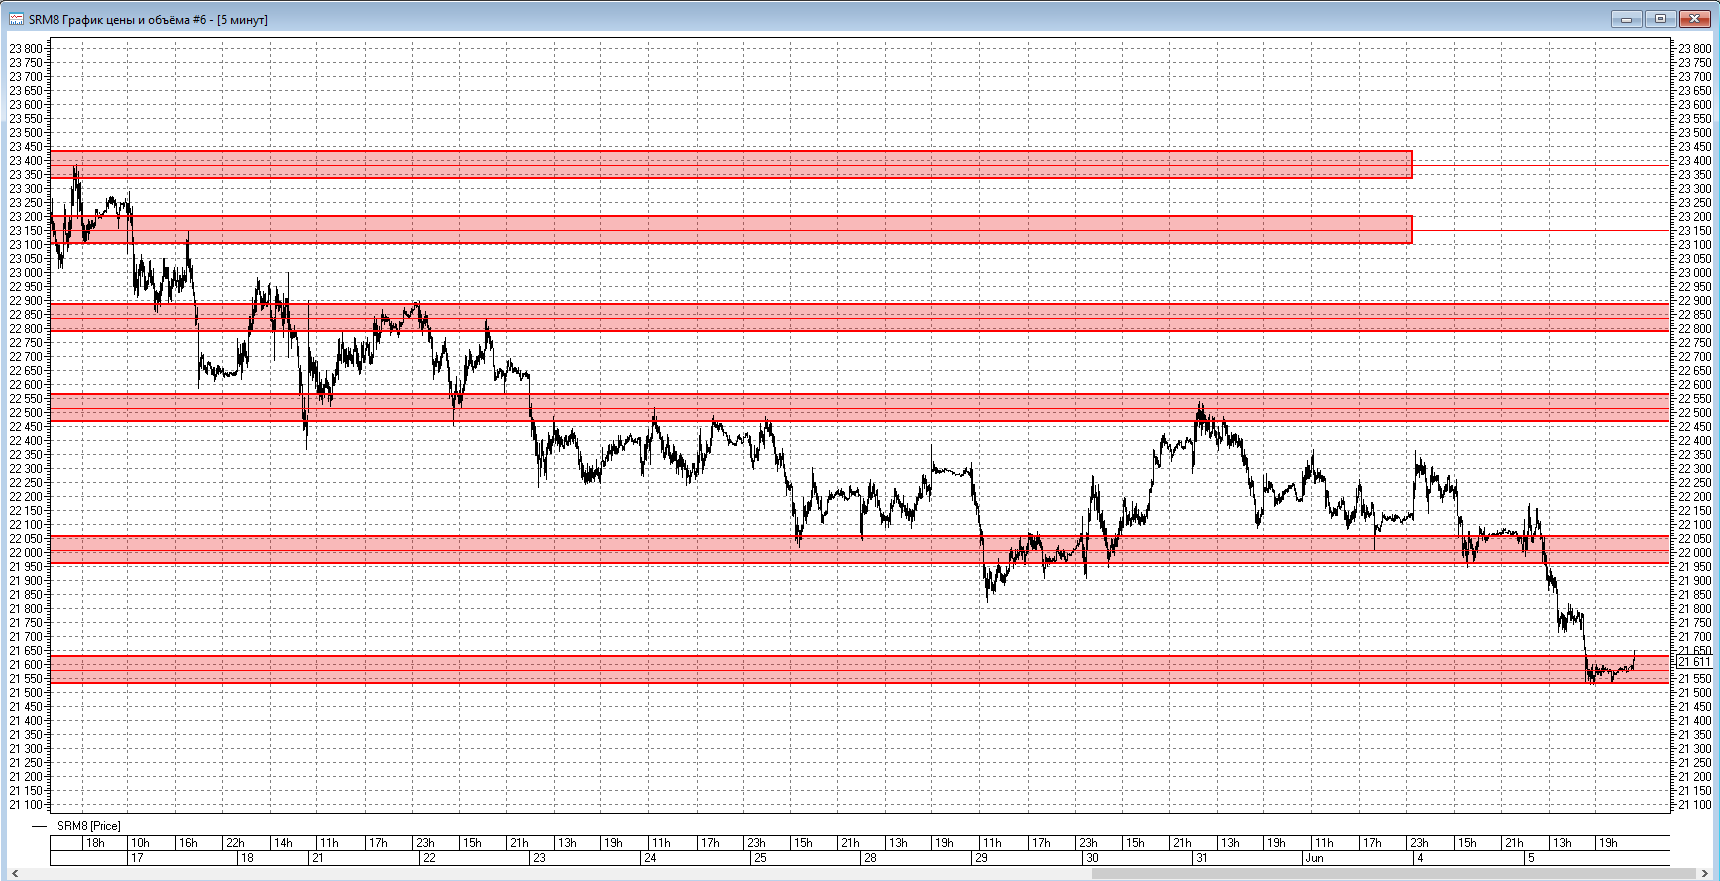Screen dimensions: 1720x881
Task: Click date label '21' in the date row
Action: [x=317, y=858]
